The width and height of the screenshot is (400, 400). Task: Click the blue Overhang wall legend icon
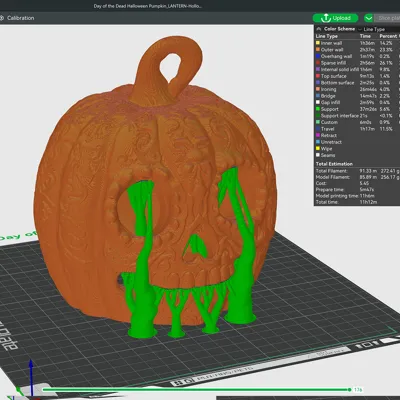point(318,56)
